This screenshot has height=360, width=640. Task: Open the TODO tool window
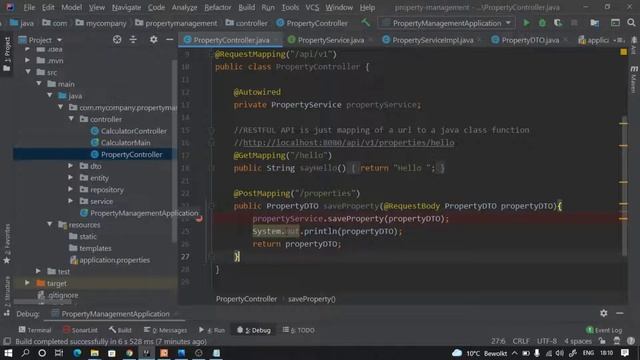pyautogui.click(x=298, y=330)
